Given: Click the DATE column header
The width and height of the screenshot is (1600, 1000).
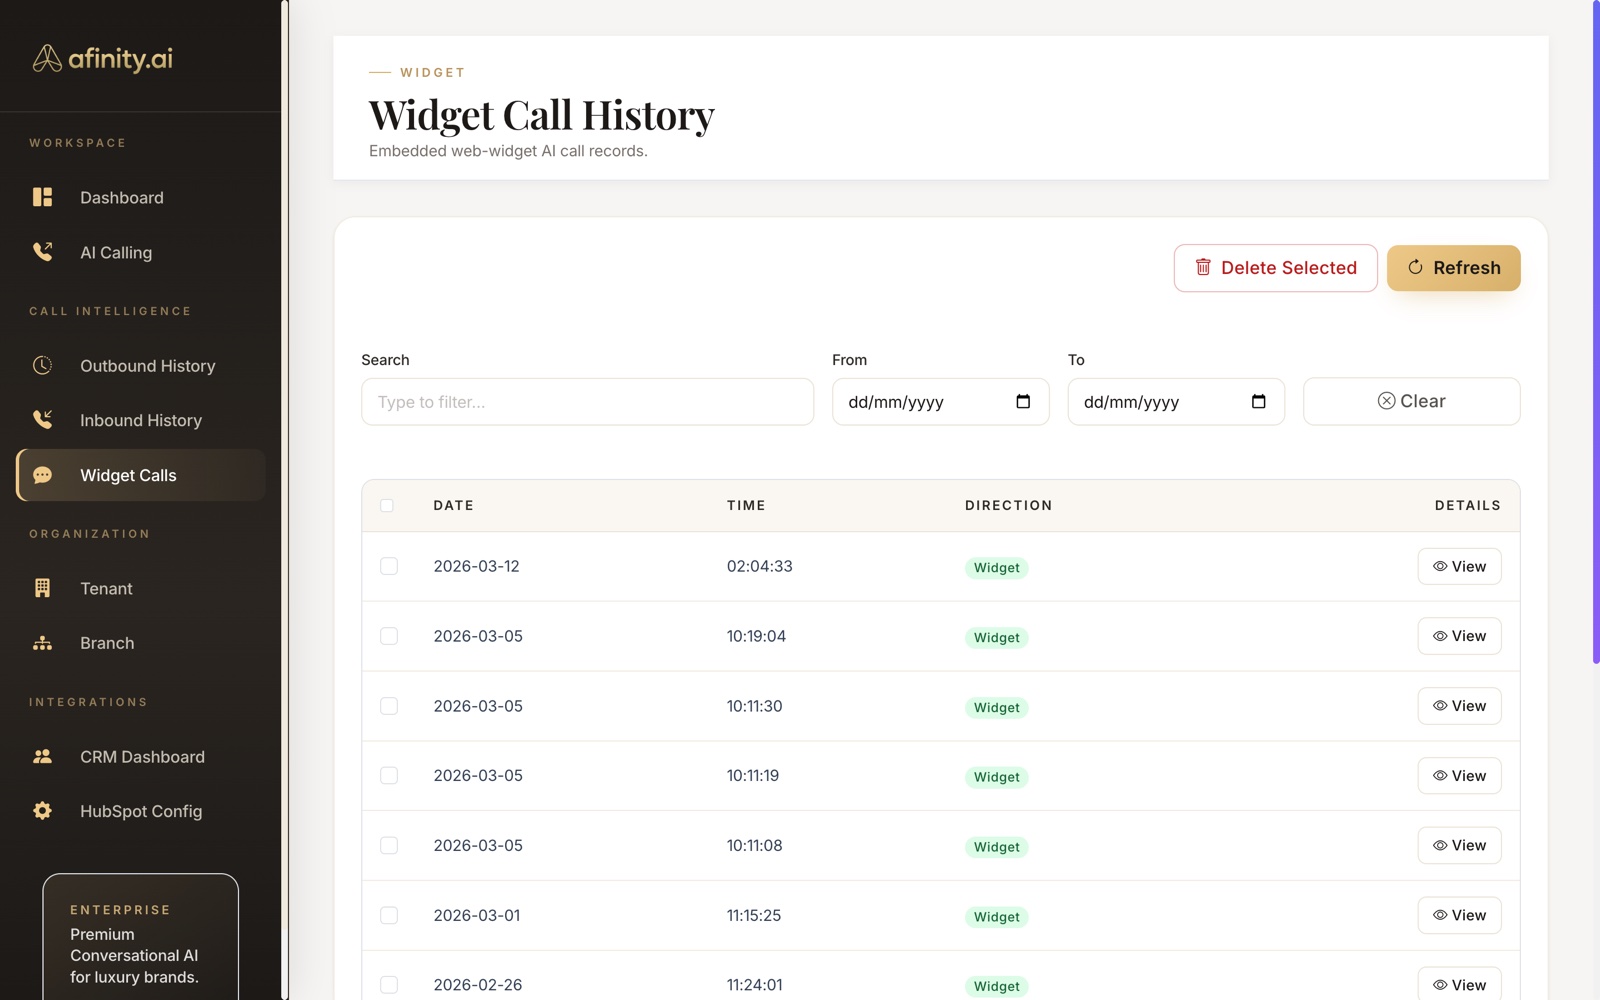Looking at the screenshot, I should [x=453, y=505].
